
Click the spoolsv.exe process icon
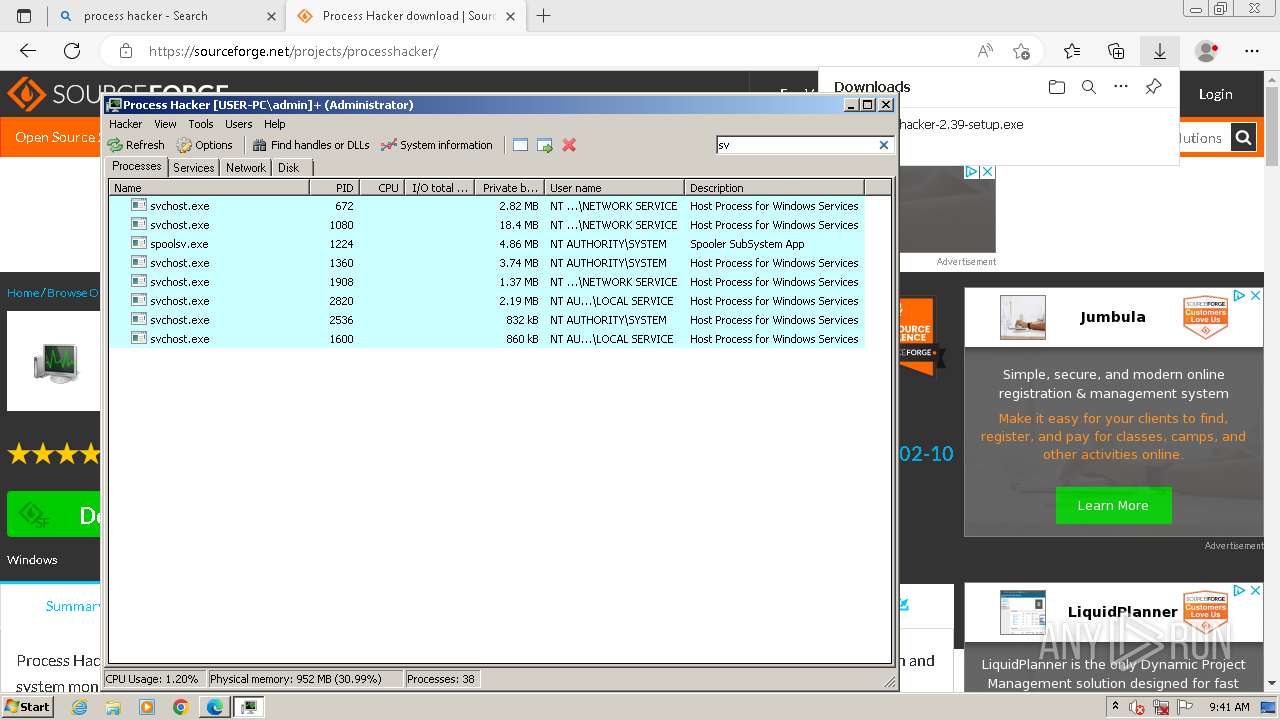point(139,244)
